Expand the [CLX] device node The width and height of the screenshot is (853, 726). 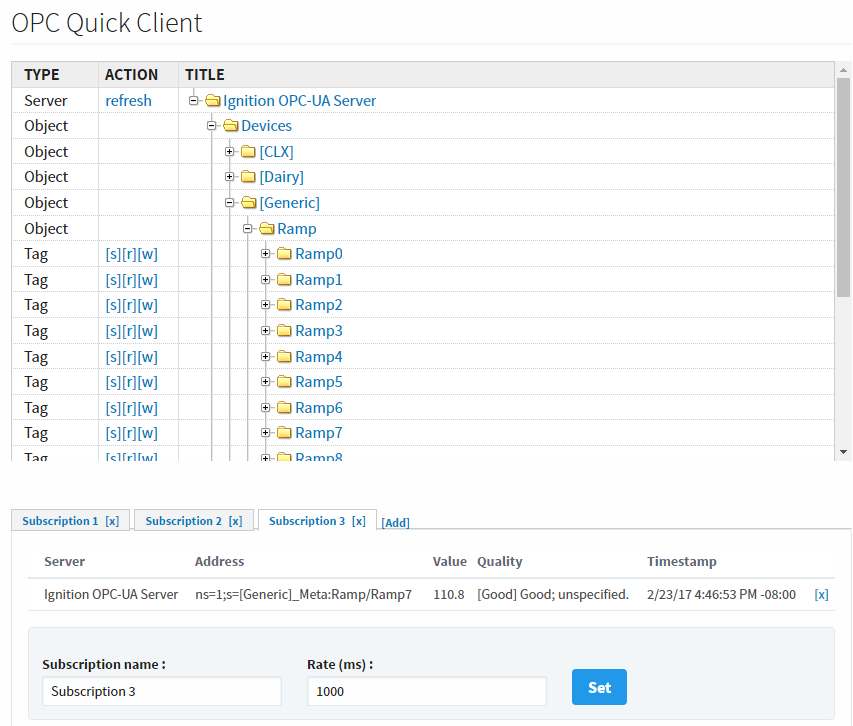pyautogui.click(x=230, y=152)
